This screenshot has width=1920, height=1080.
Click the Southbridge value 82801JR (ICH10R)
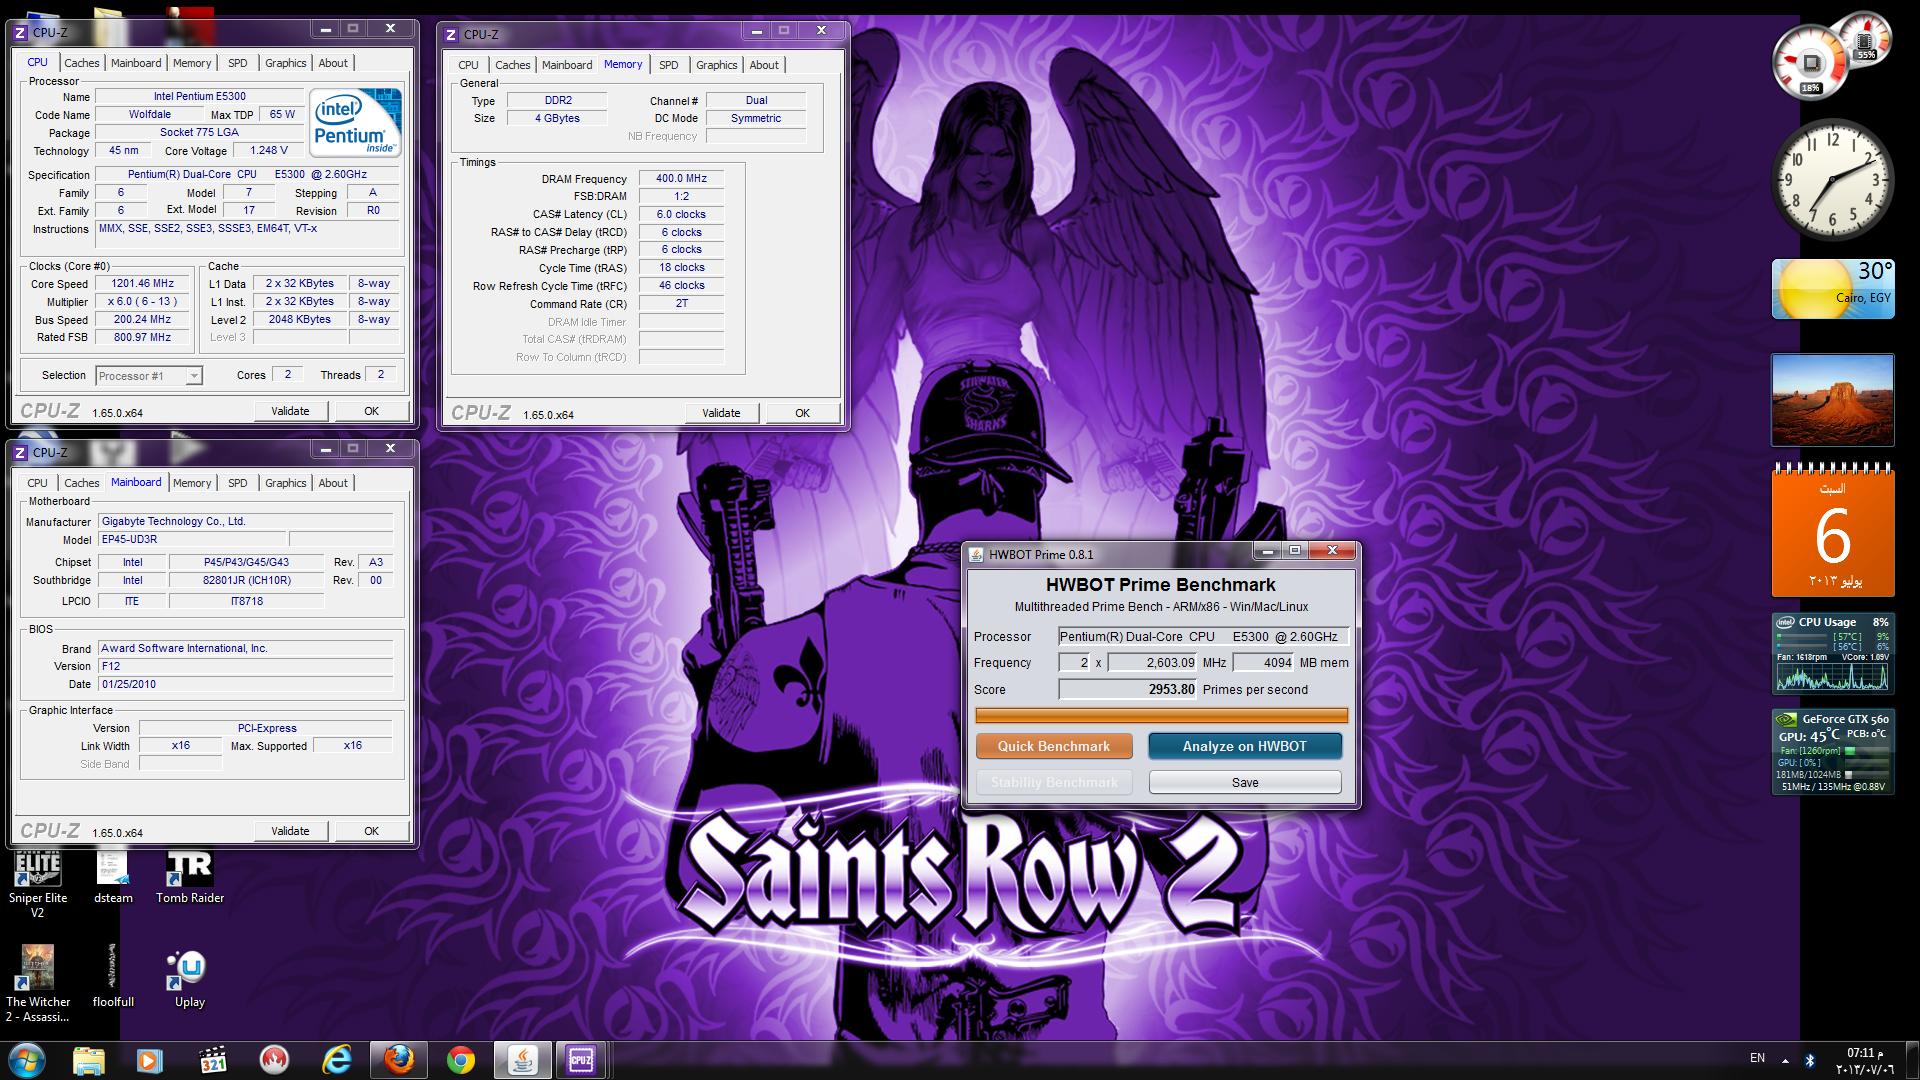246,580
